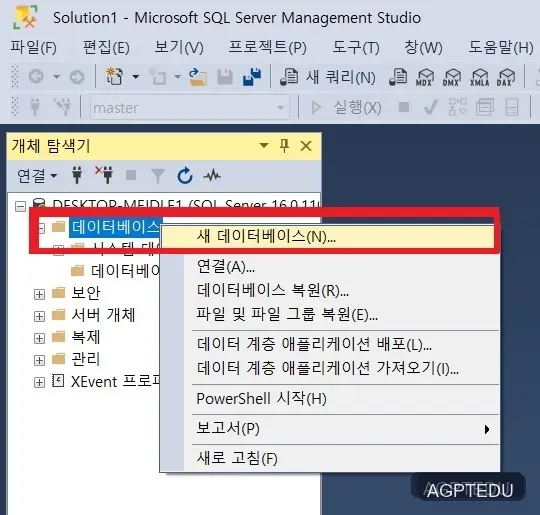Click the disconnect plug icon with red X
Image resolution: width=540 pixels, height=515 pixels.
[104, 175]
